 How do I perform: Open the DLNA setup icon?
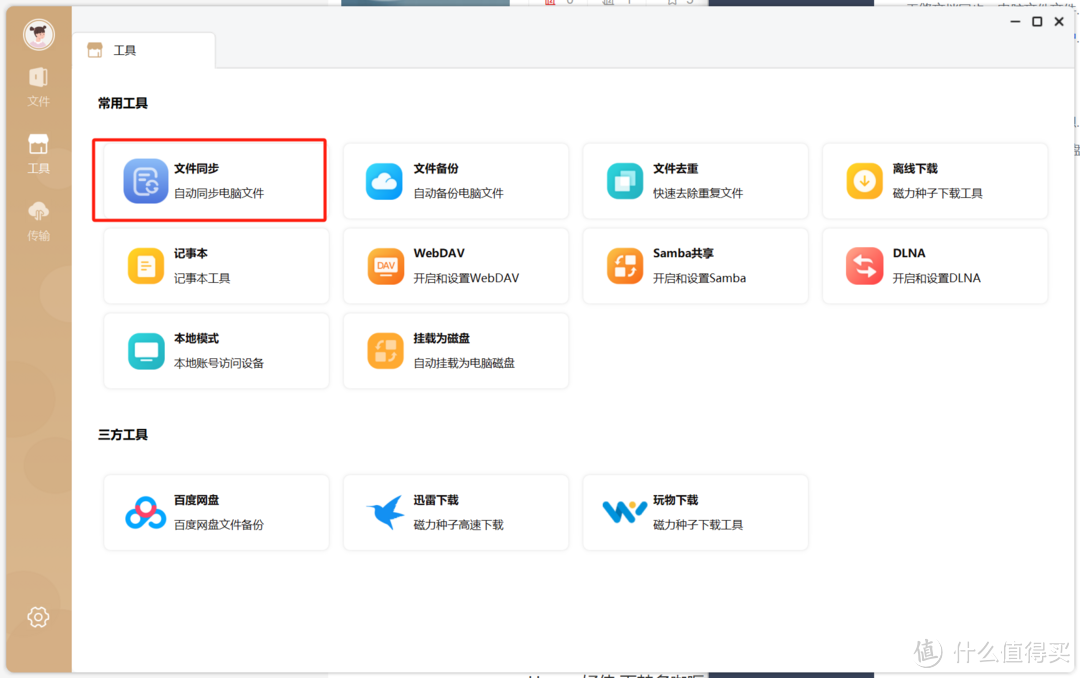click(864, 265)
